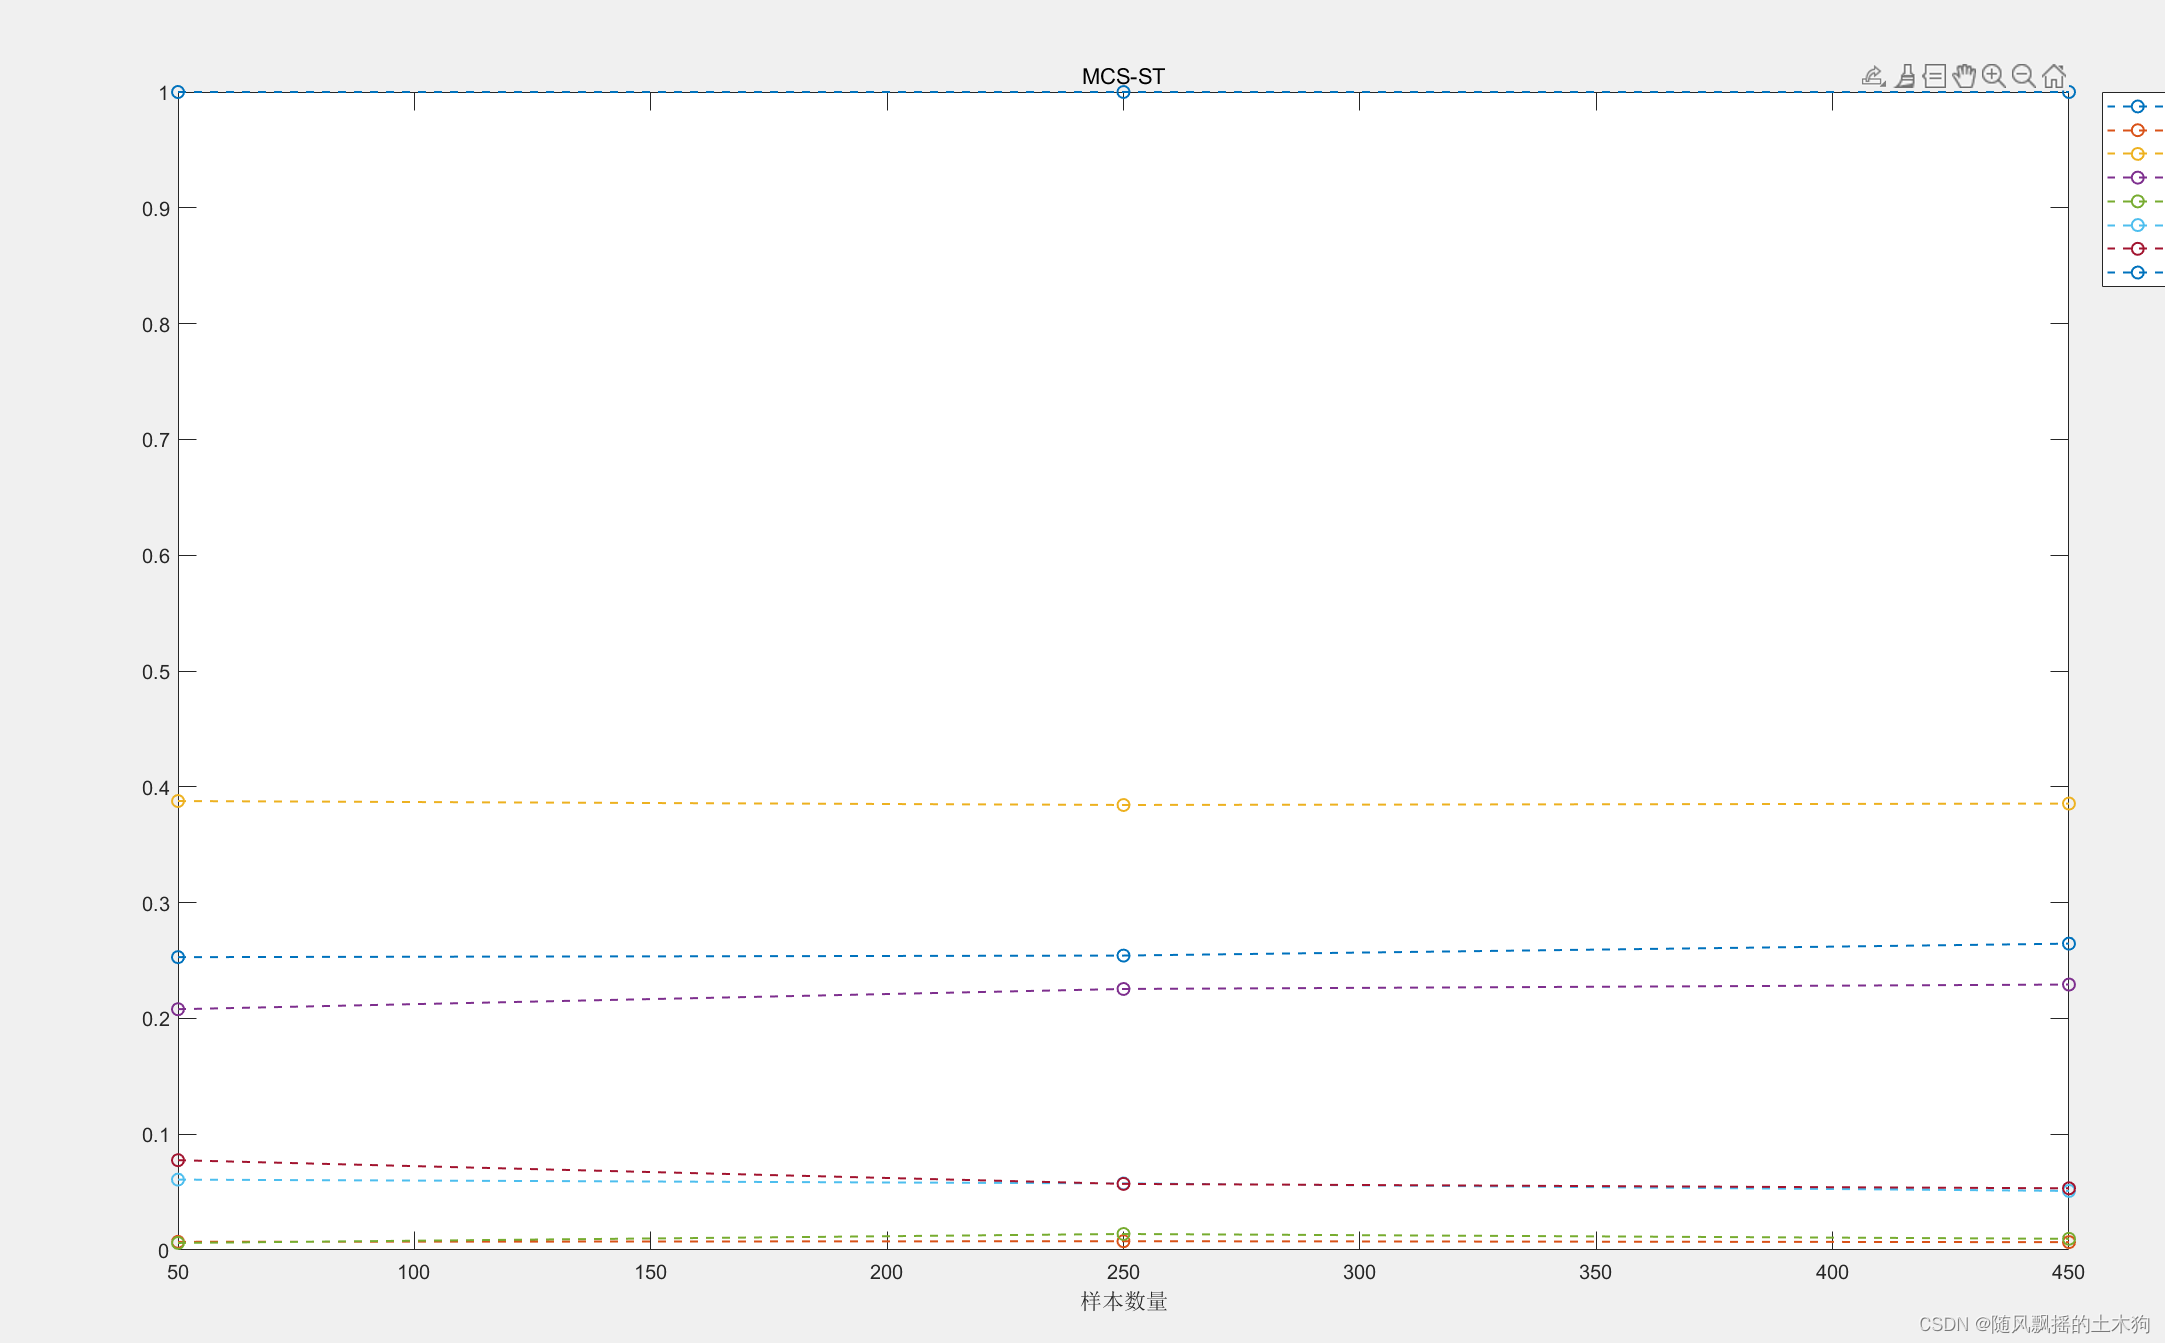Click the purple legend entry
The height and width of the screenshot is (1343, 2165).
[2137, 178]
